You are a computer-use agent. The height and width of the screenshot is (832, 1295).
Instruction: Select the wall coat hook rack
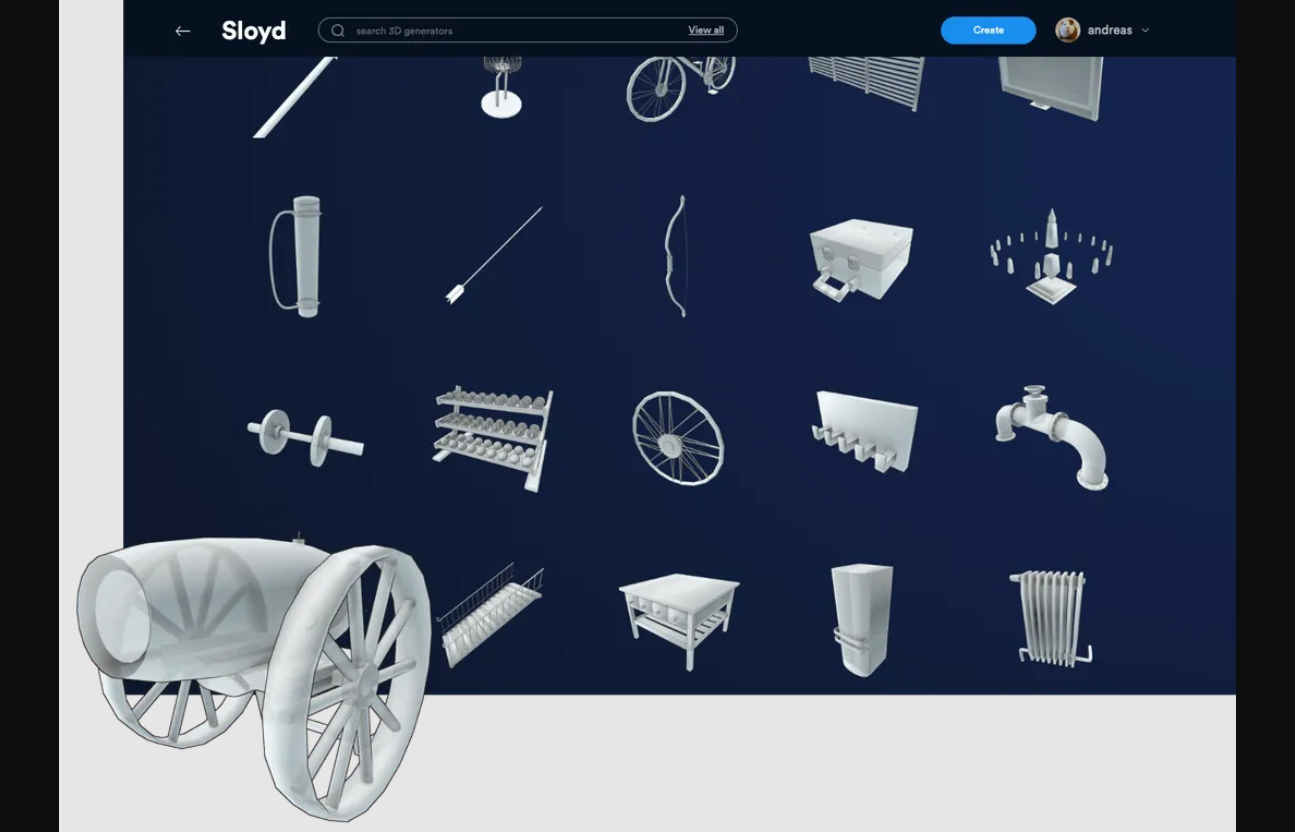point(864,431)
